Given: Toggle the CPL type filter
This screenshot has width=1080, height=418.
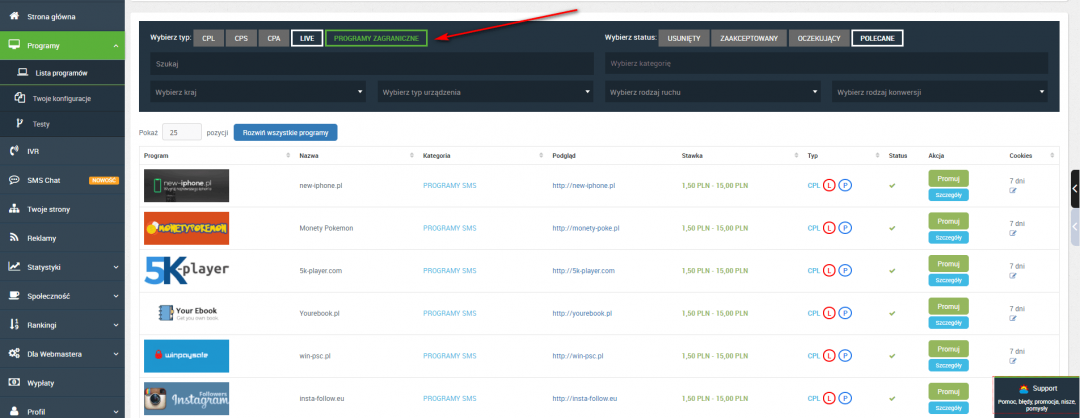Looking at the screenshot, I should click(x=208, y=38).
